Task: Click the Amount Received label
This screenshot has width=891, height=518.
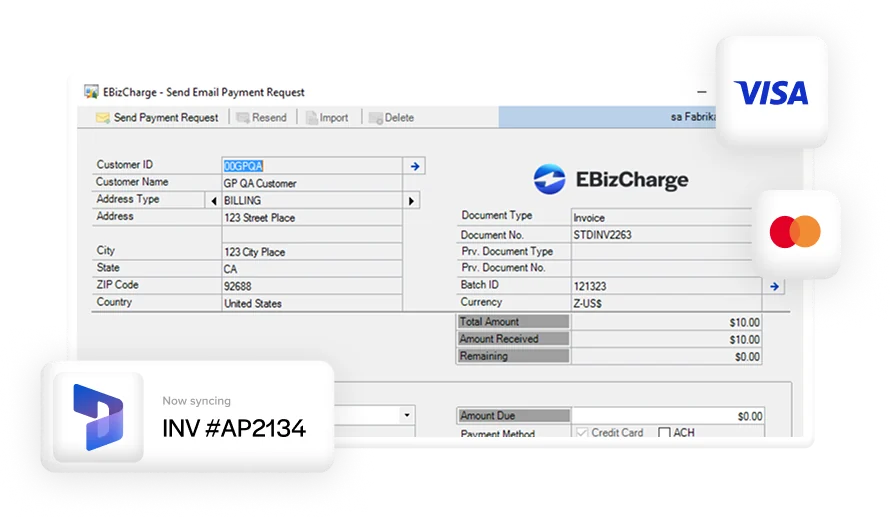Action: [x=513, y=339]
